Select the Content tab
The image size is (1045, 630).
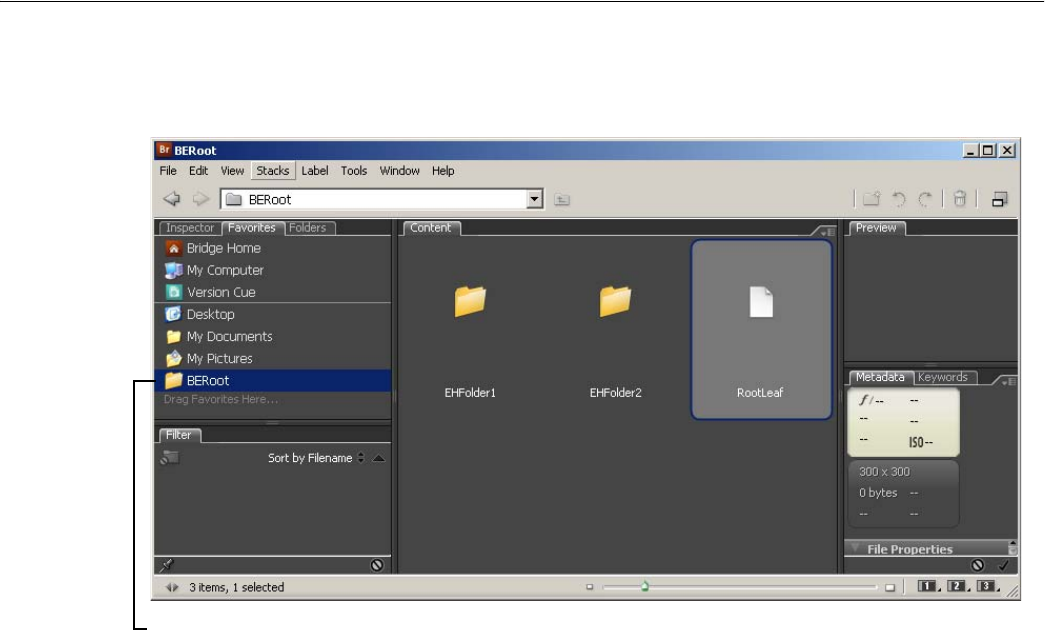(x=431, y=228)
